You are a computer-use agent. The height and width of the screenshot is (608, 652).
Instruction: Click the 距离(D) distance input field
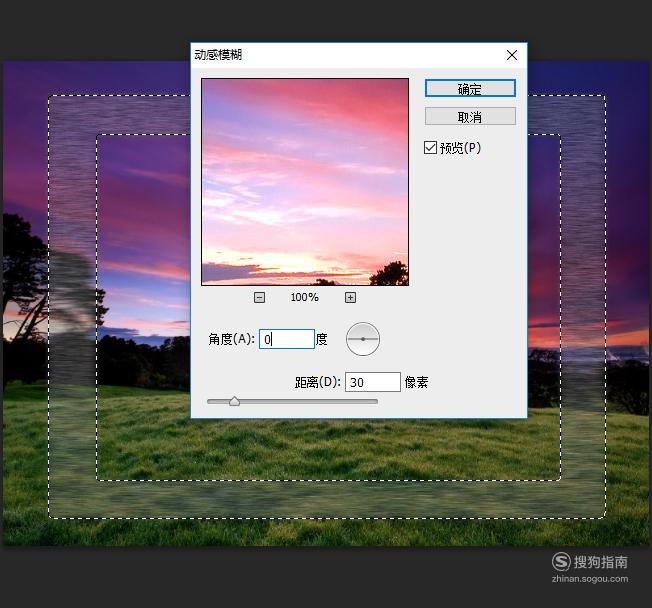pos(373,382)
